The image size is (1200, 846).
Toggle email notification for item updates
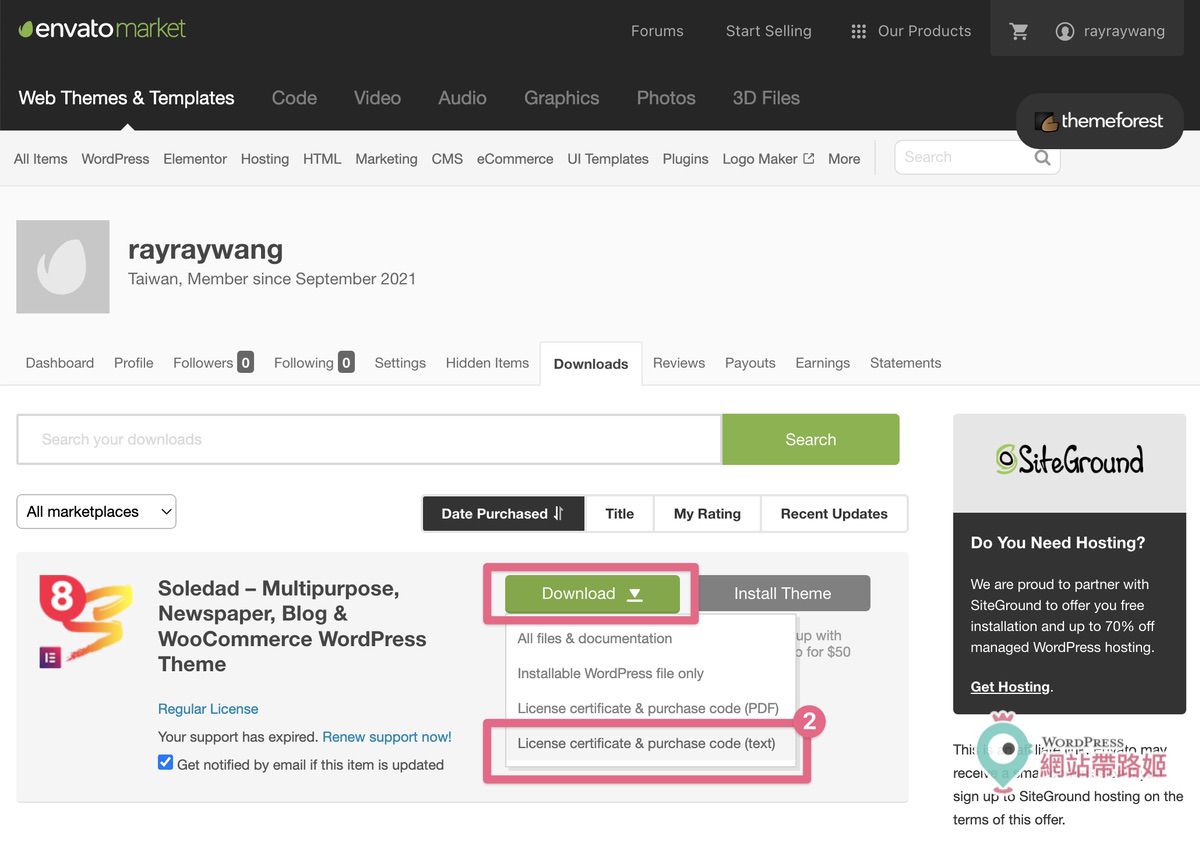coord(166,763)
